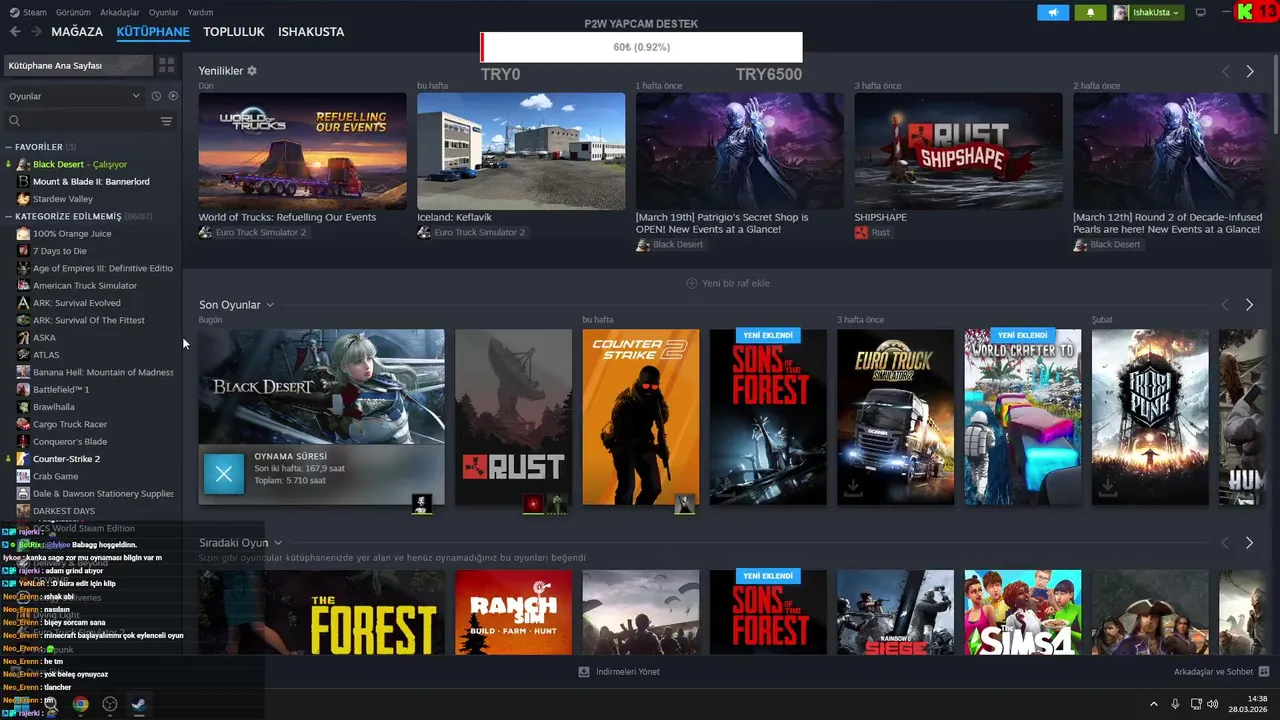Click Yeni bir raf ekle text
1280x720 pixels.
tap(736, 283)
